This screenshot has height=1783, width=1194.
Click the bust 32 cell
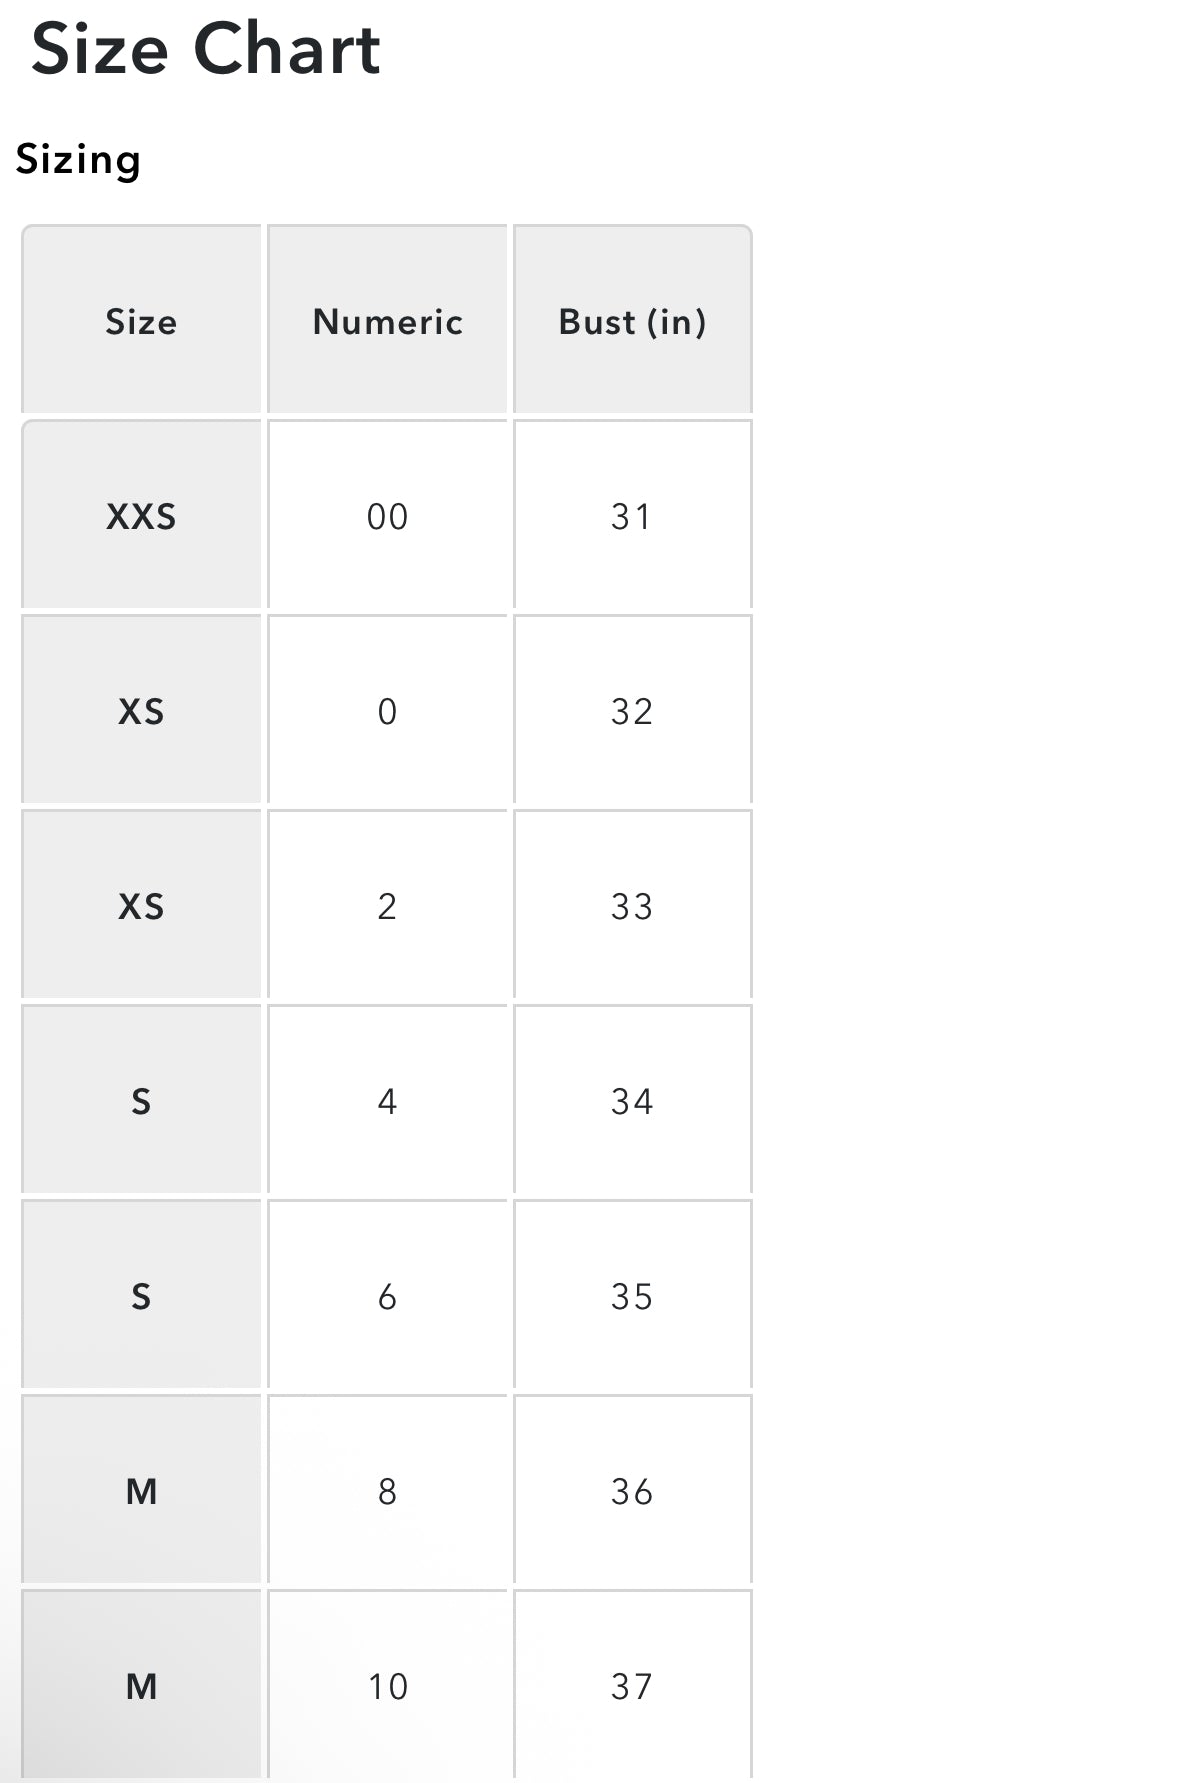(x=633, y=710)
